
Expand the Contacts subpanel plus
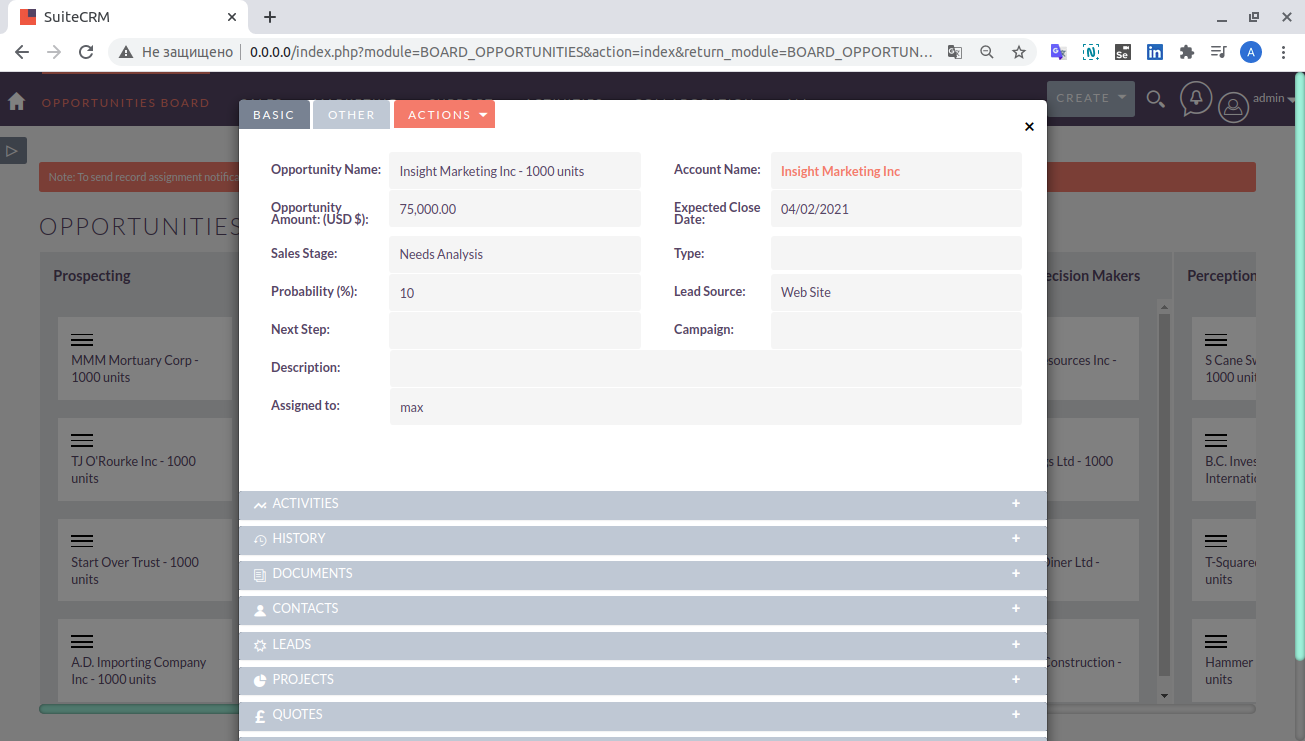point(1016,609)
